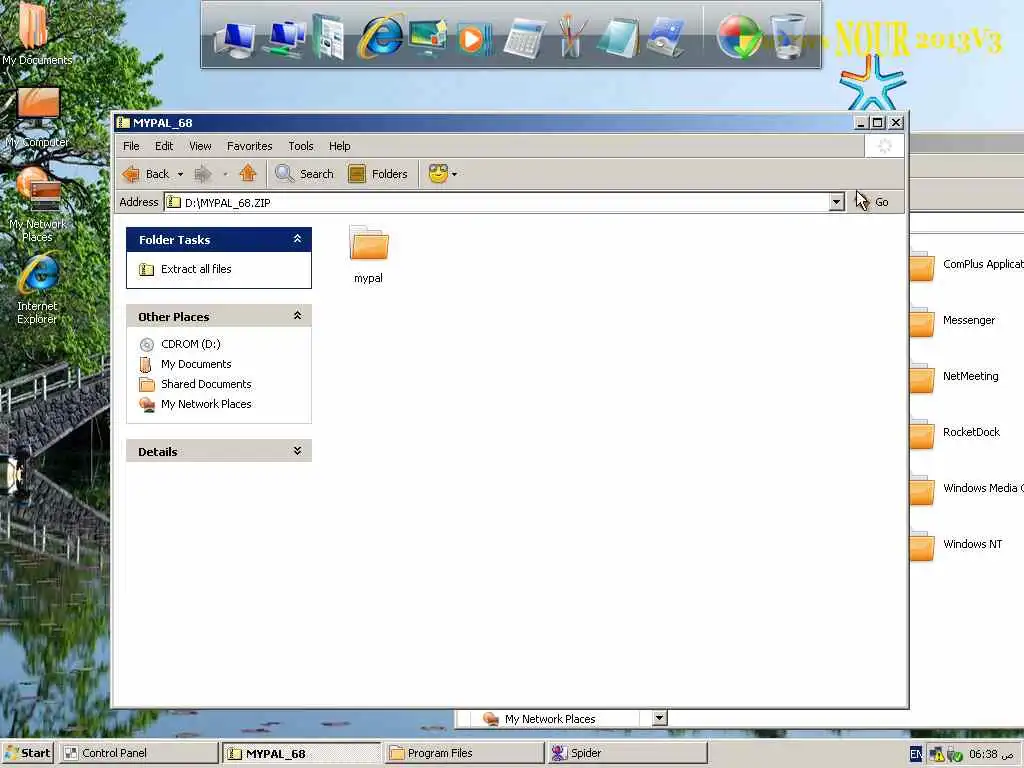Click the display properties dock icon
Image resolution: width=1024 pixels, height=768 pixels.
point(428,37)
